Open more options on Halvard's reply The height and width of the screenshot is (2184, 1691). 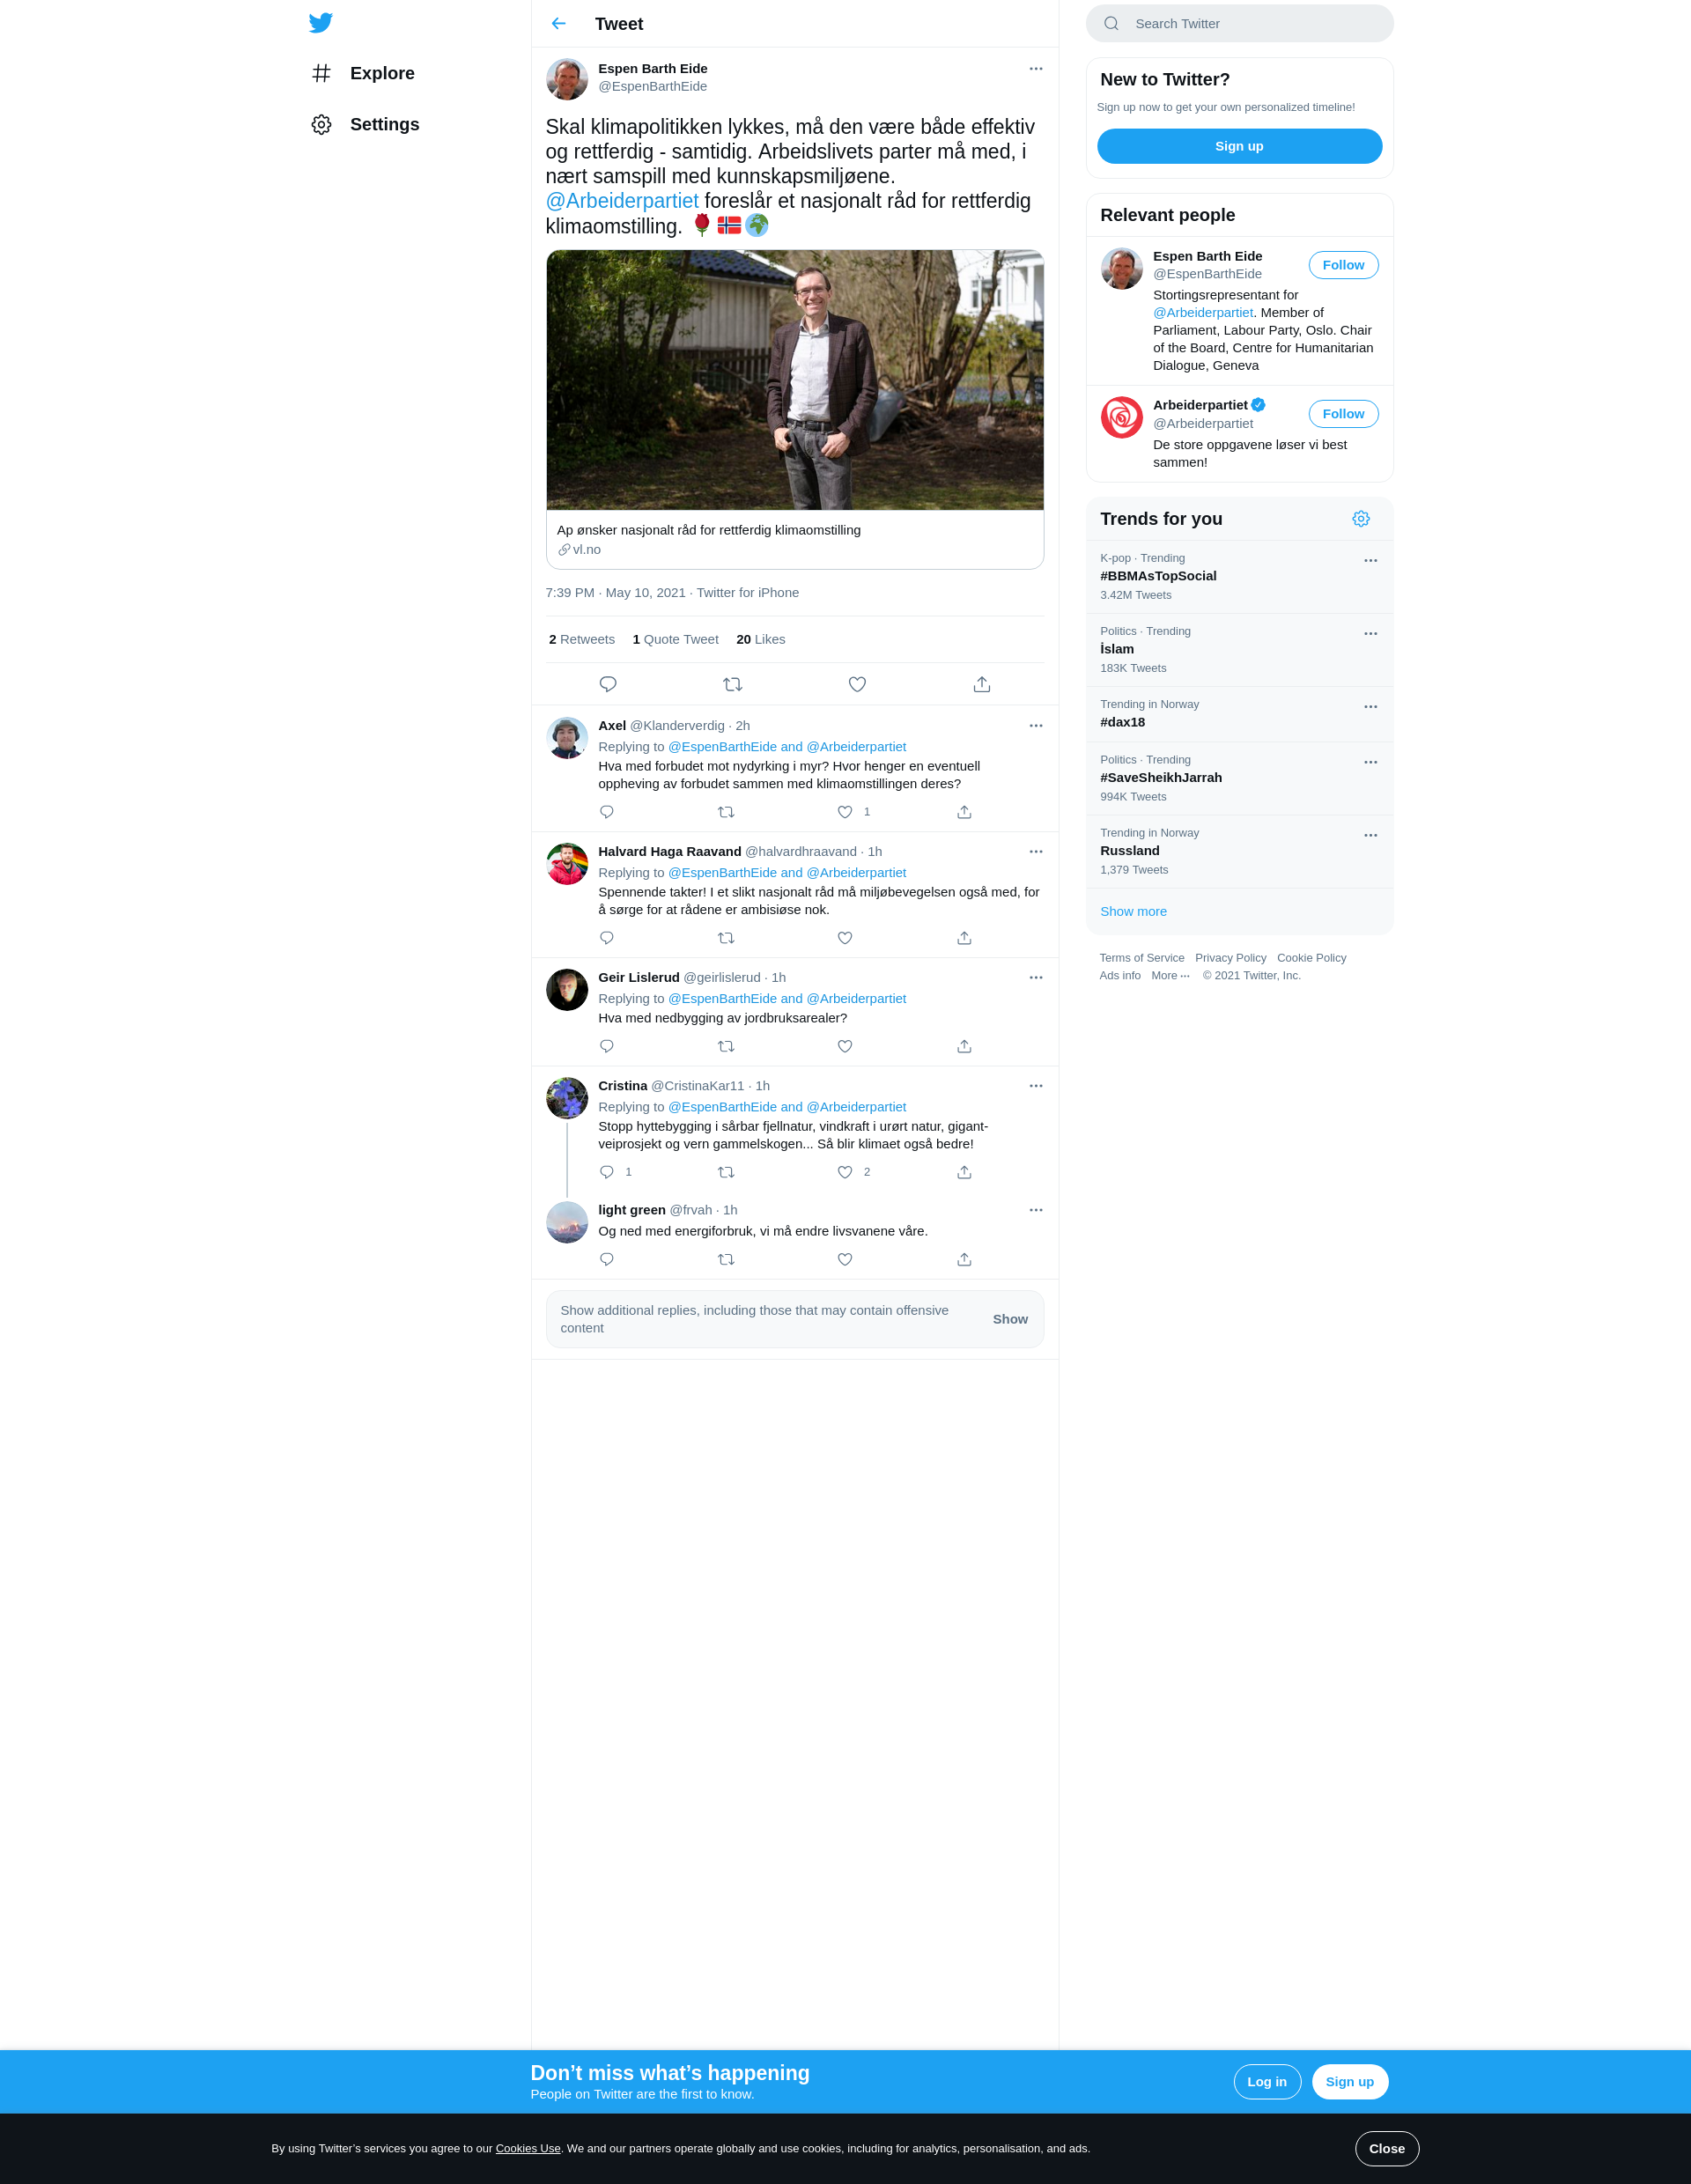coord(1036,852)
